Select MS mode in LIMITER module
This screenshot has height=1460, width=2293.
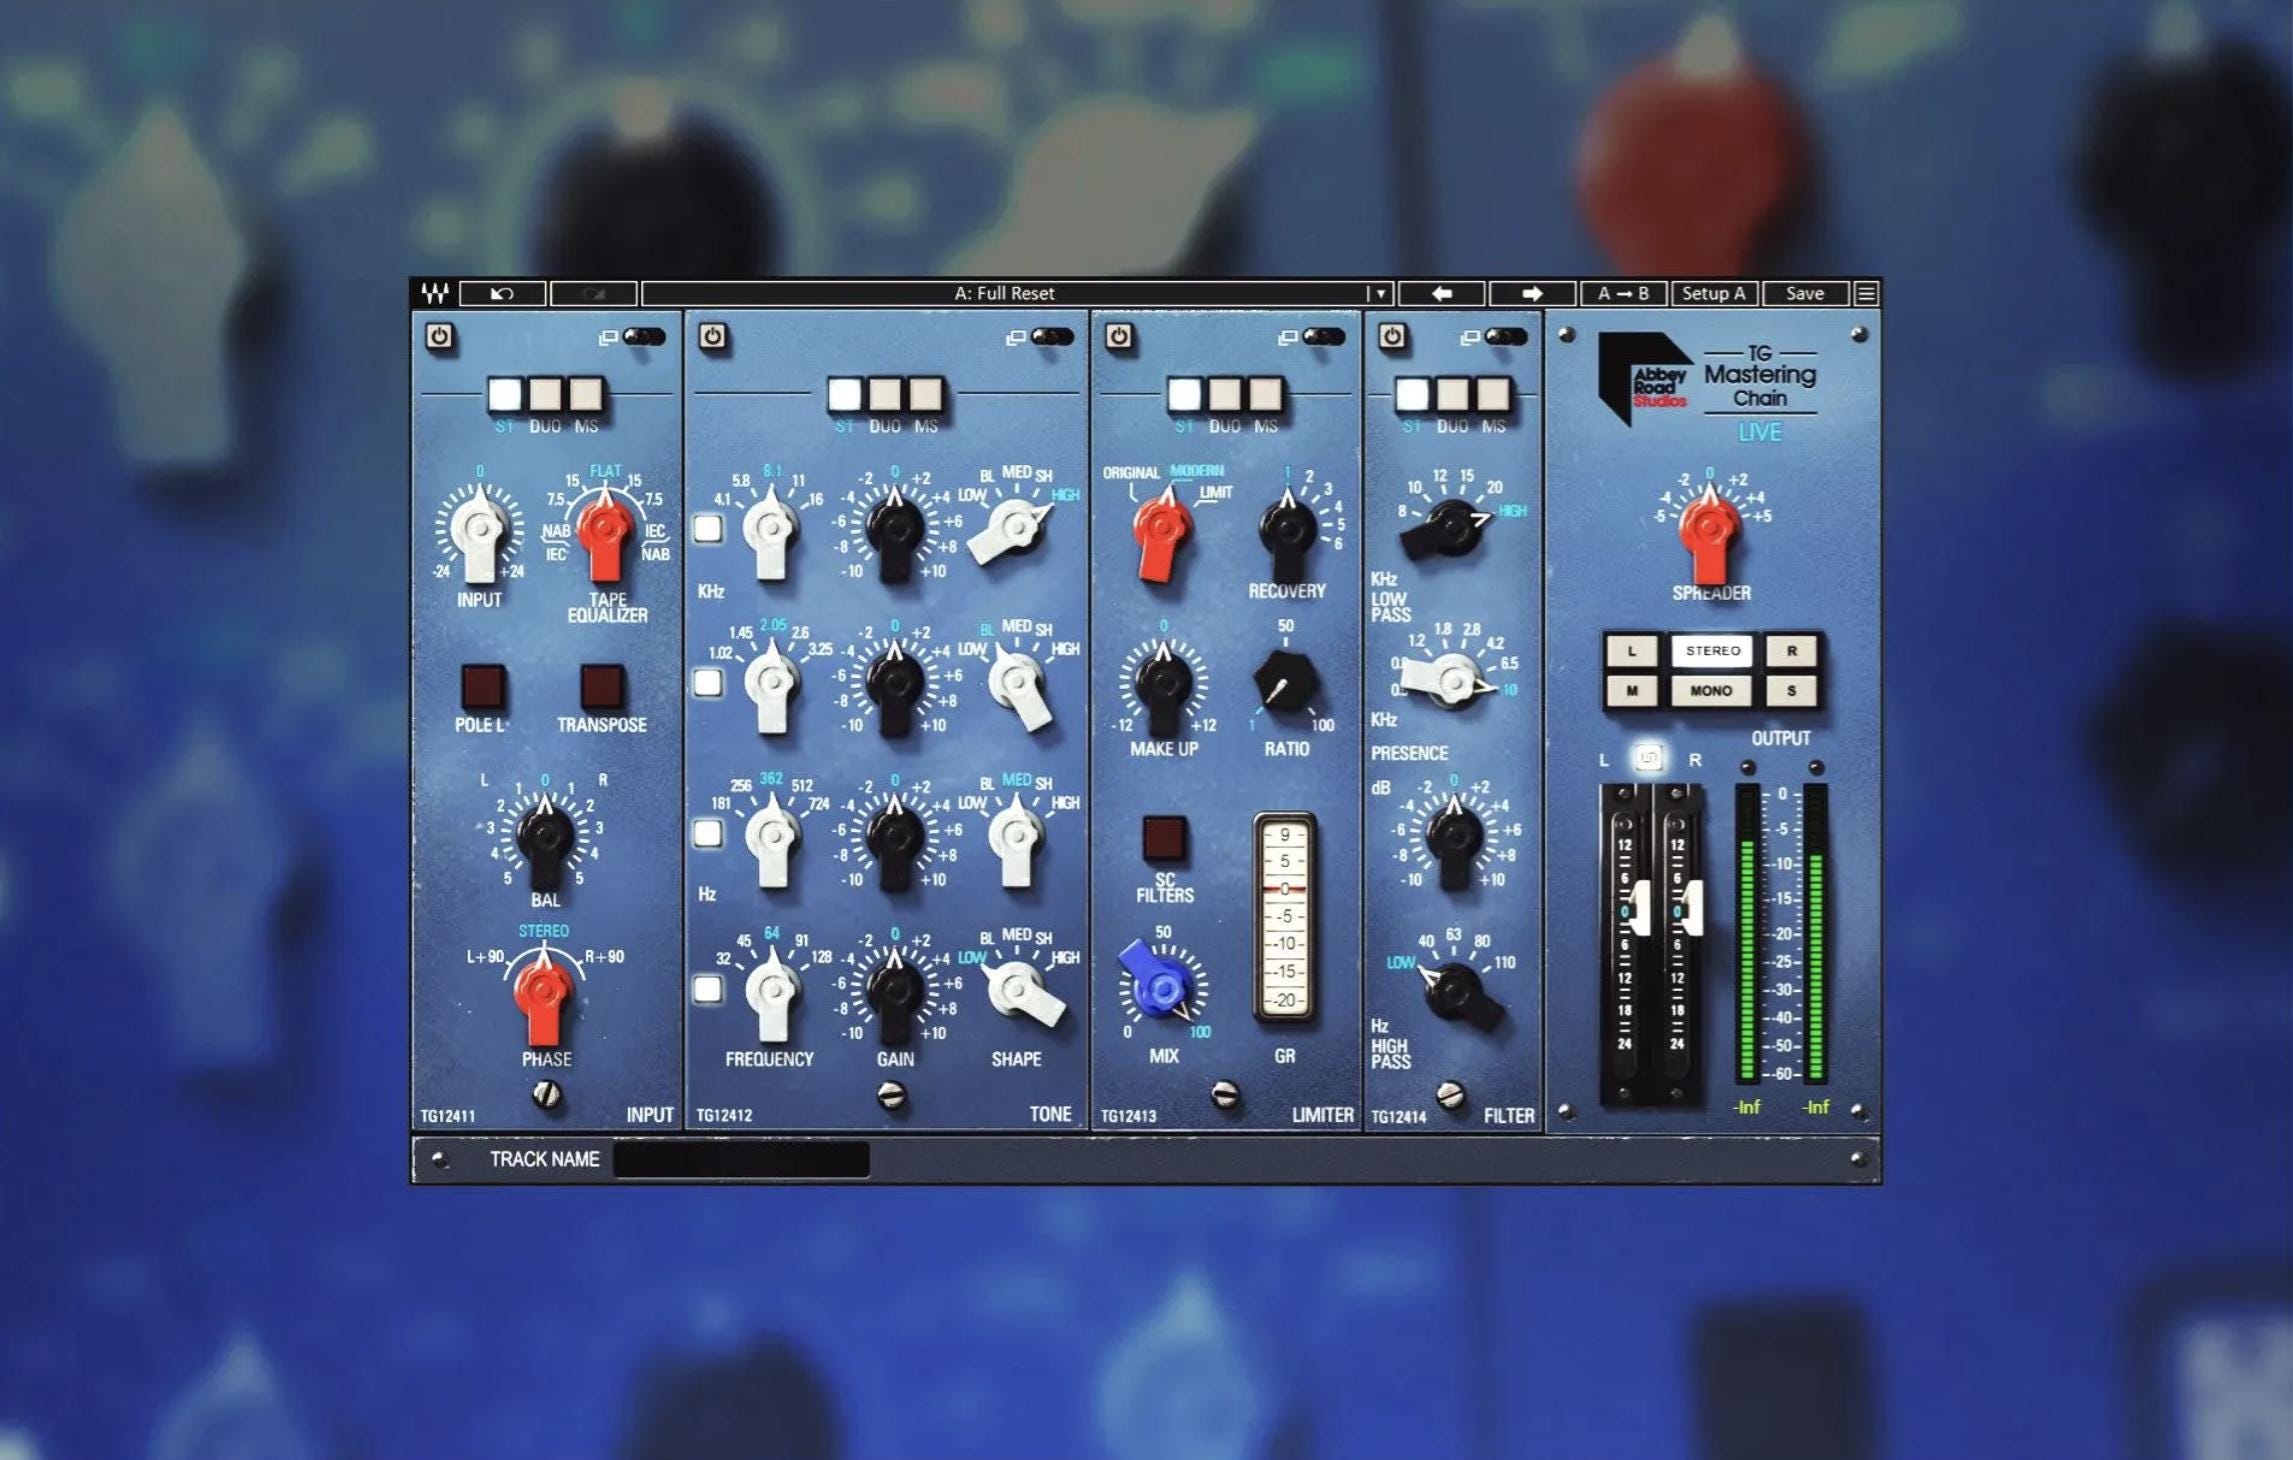click(x=1266, y=394)
